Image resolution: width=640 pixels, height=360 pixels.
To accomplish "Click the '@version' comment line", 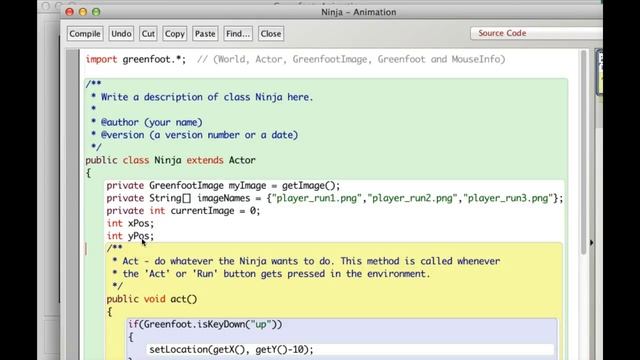I will (x=194, y=135).
